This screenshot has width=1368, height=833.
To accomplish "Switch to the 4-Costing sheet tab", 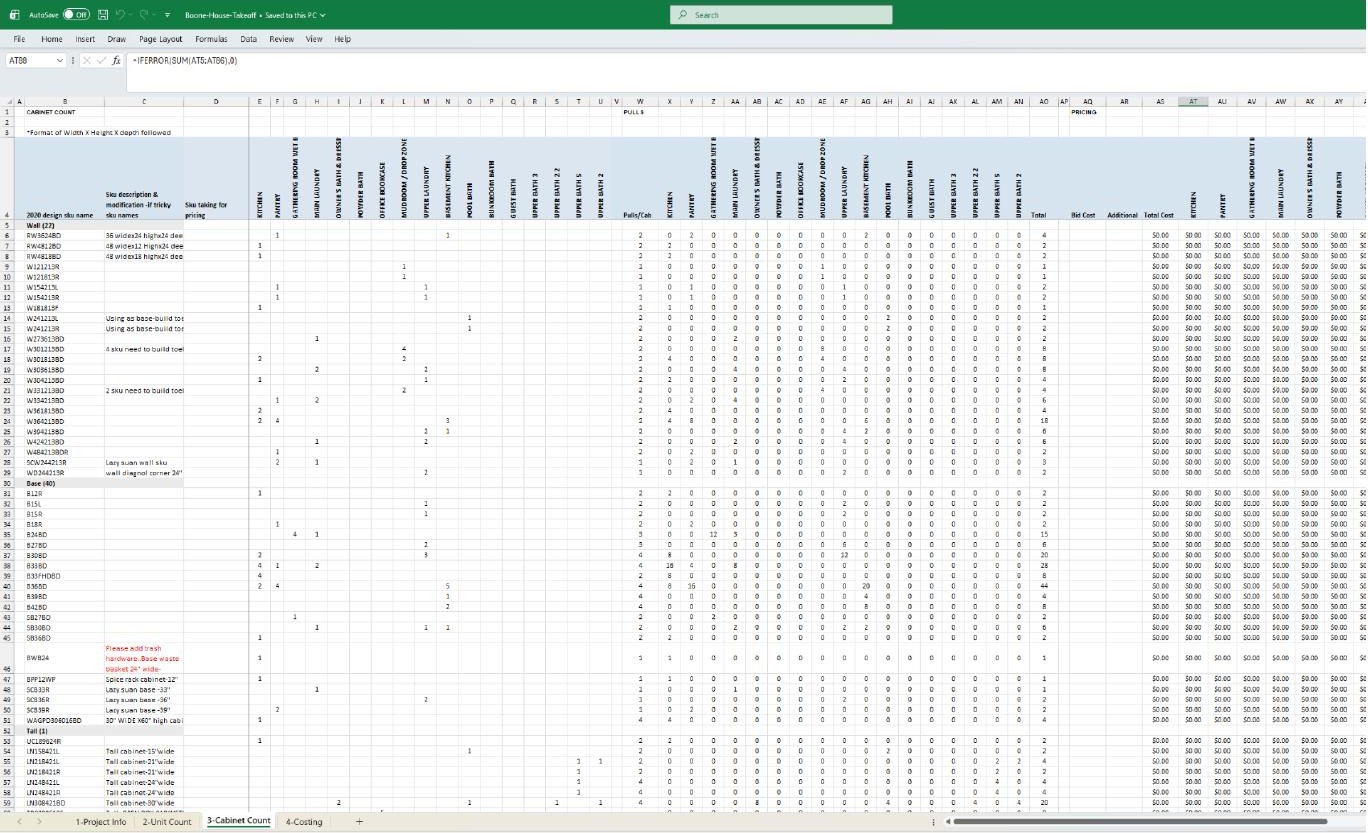I will (304, 822).
